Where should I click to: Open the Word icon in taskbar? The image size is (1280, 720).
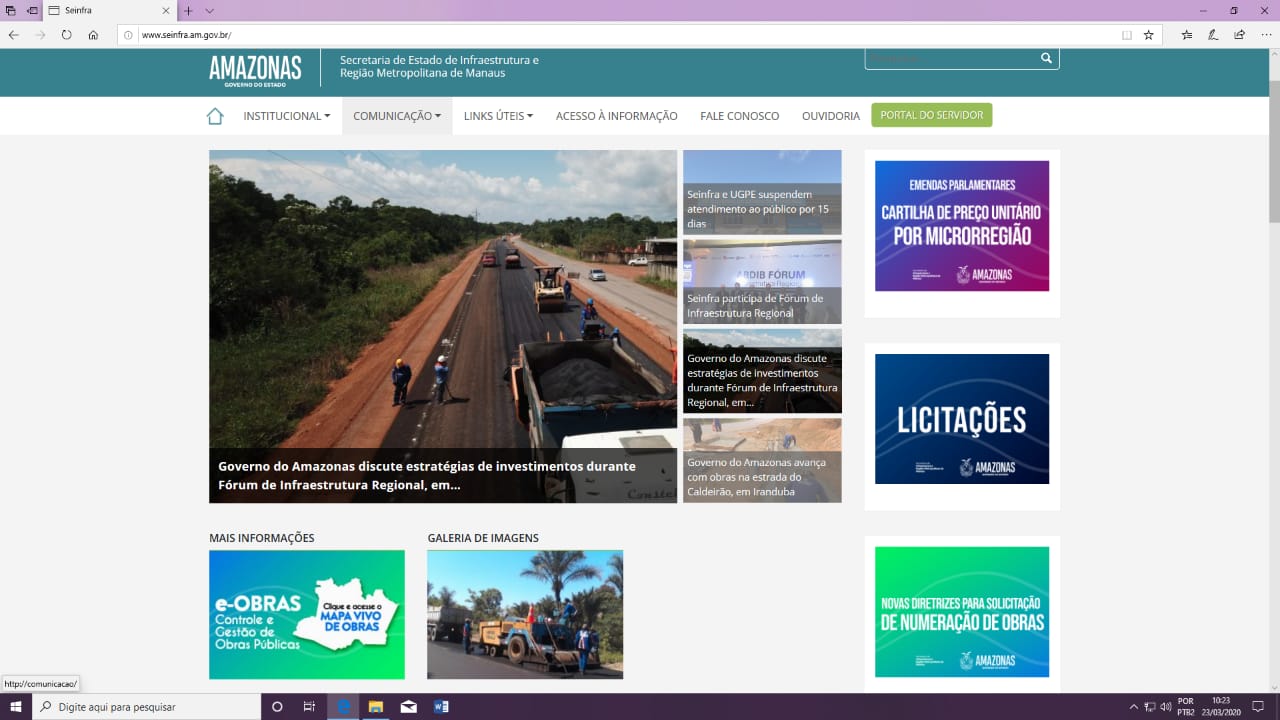pyautogui.click(x=441, y=707)
